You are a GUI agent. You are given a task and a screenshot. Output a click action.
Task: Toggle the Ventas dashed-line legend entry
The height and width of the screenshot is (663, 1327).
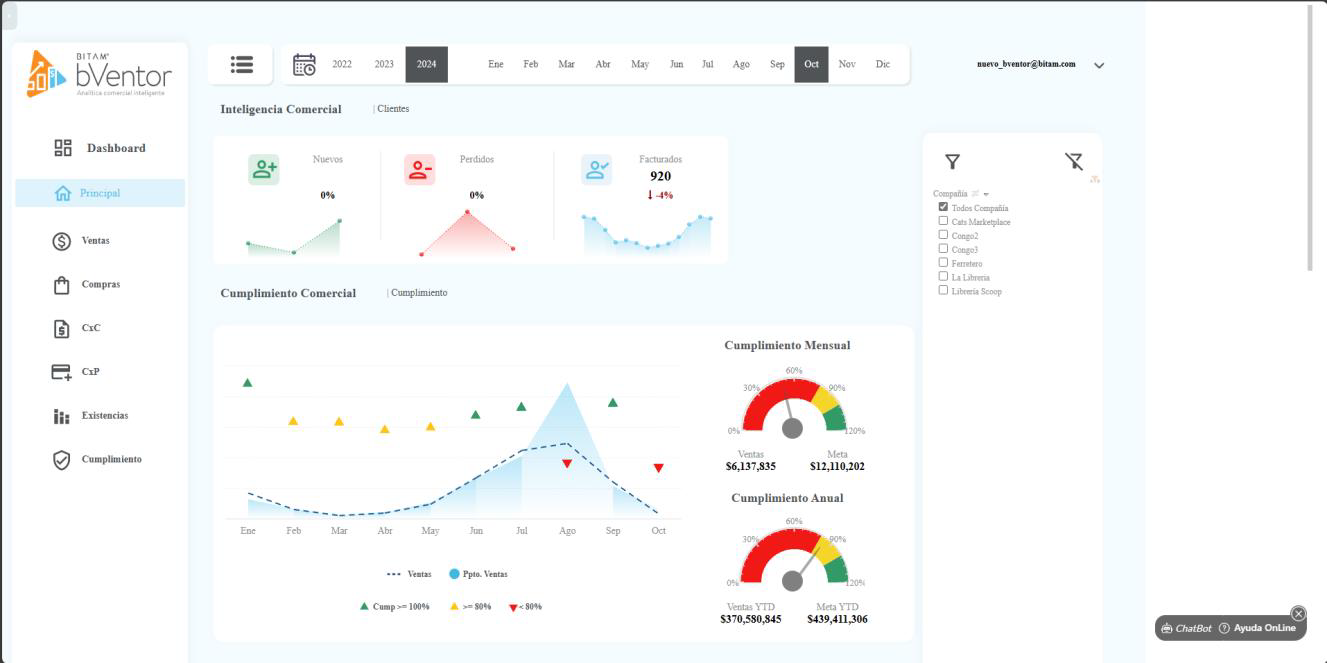409,574
